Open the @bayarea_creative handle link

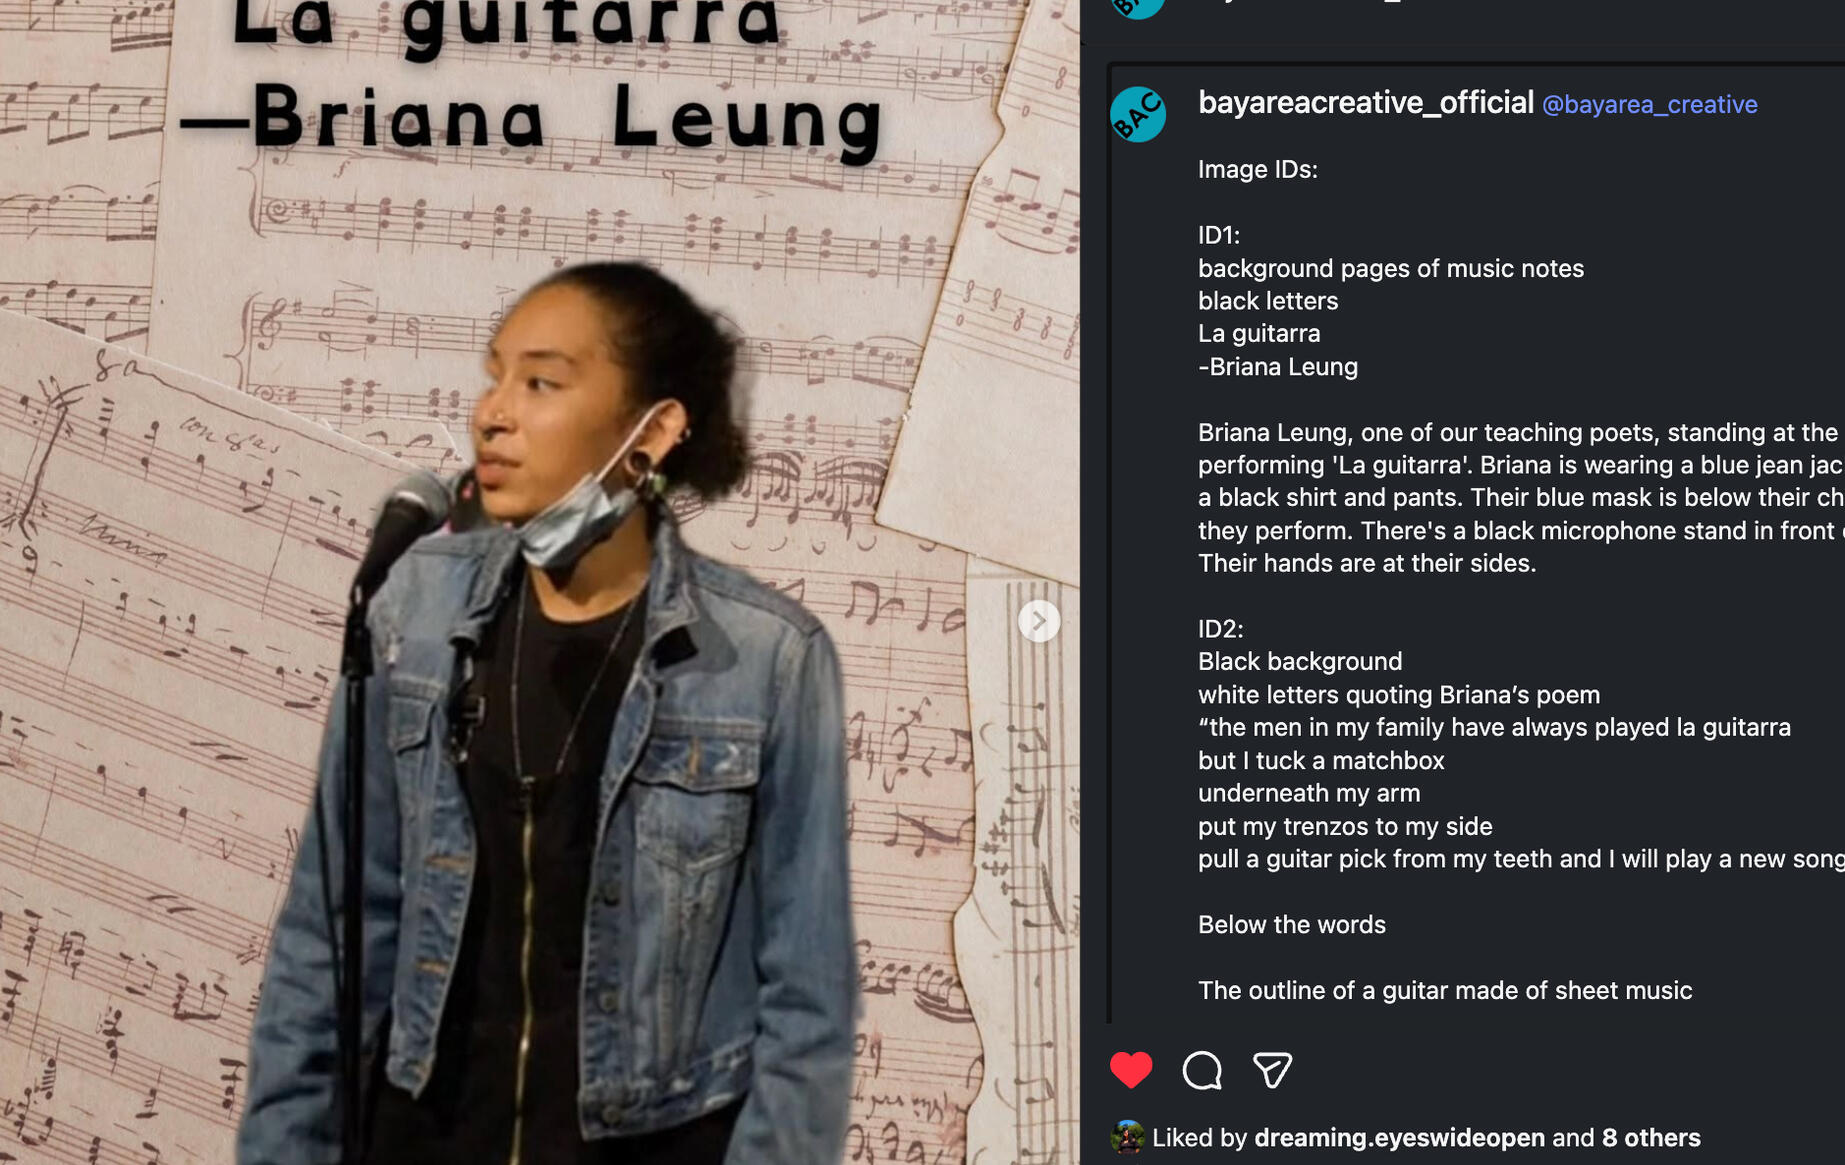click(1649, 104)
